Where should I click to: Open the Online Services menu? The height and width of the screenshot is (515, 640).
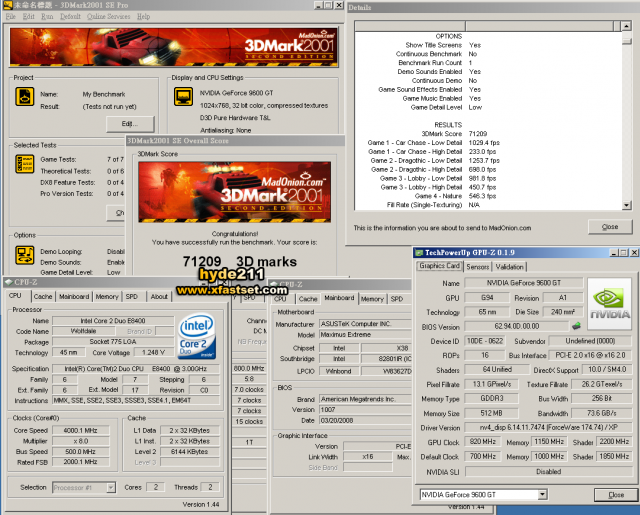click(x=109, y=16)
